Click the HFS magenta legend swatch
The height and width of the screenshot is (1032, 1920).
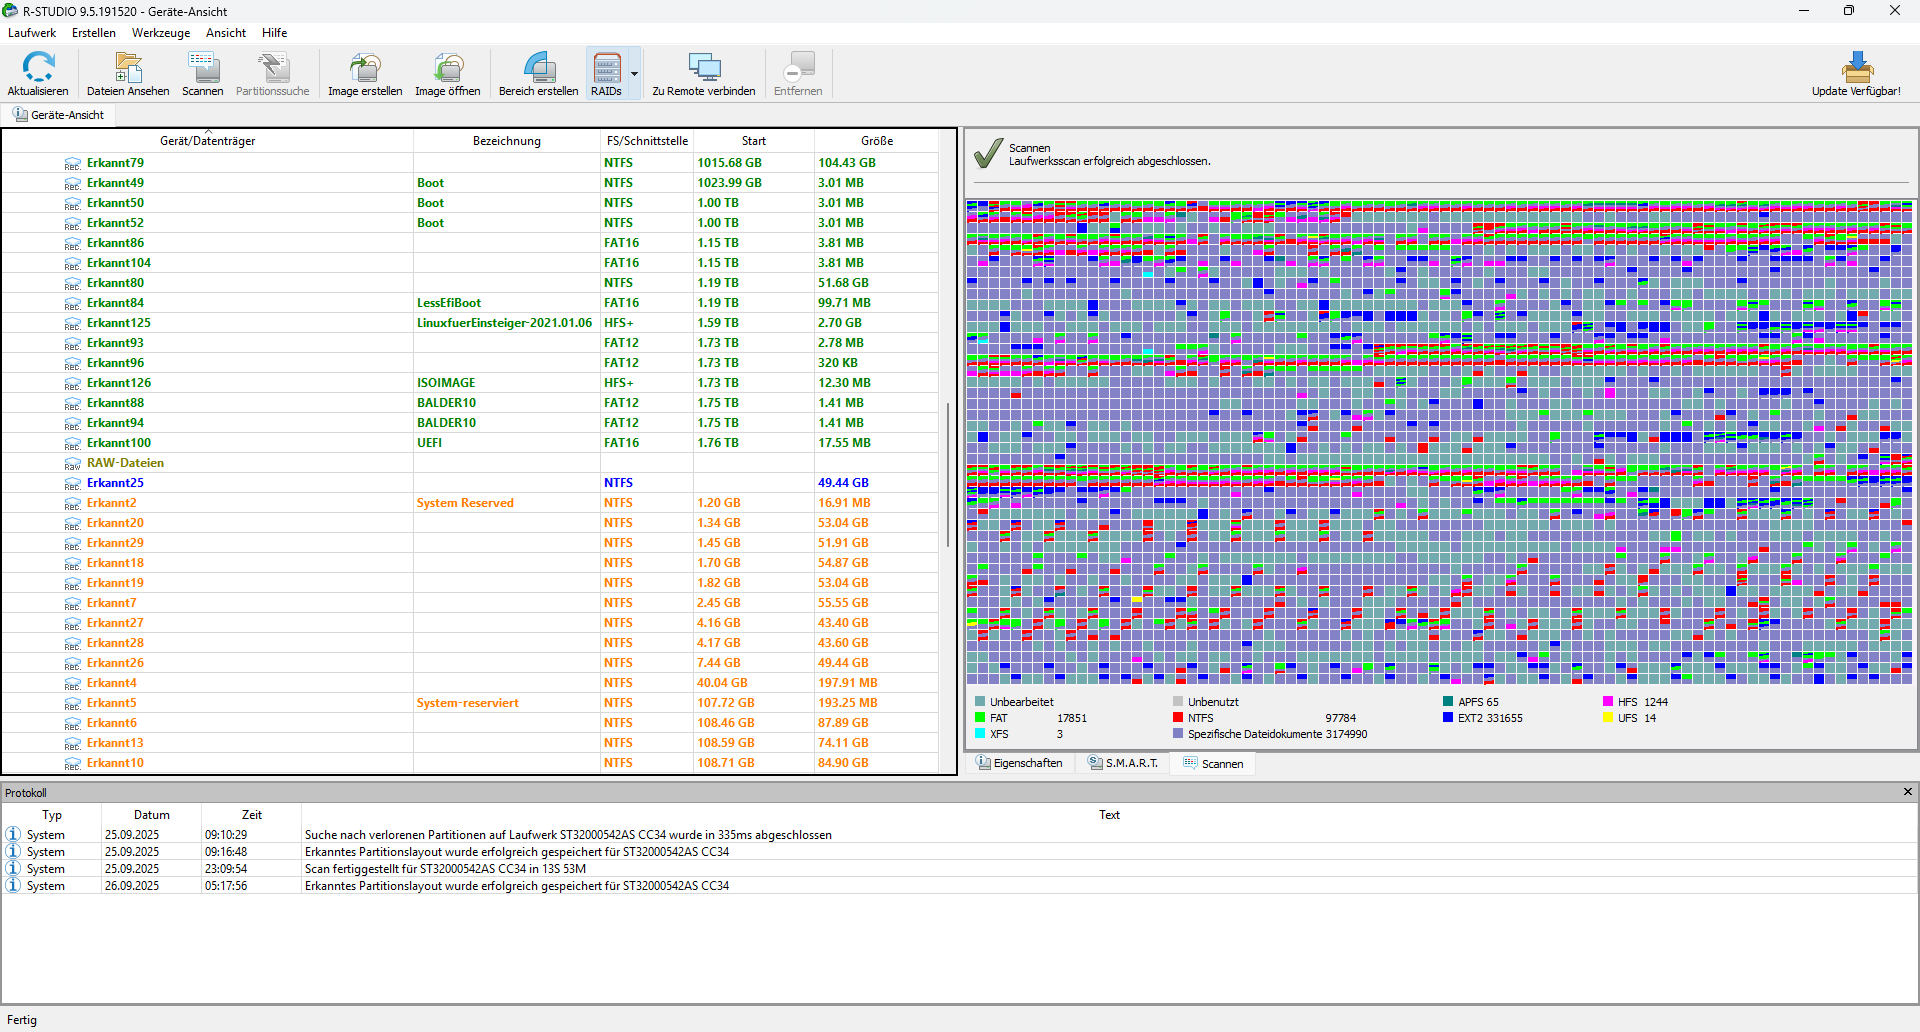(x=1608, y=702)
